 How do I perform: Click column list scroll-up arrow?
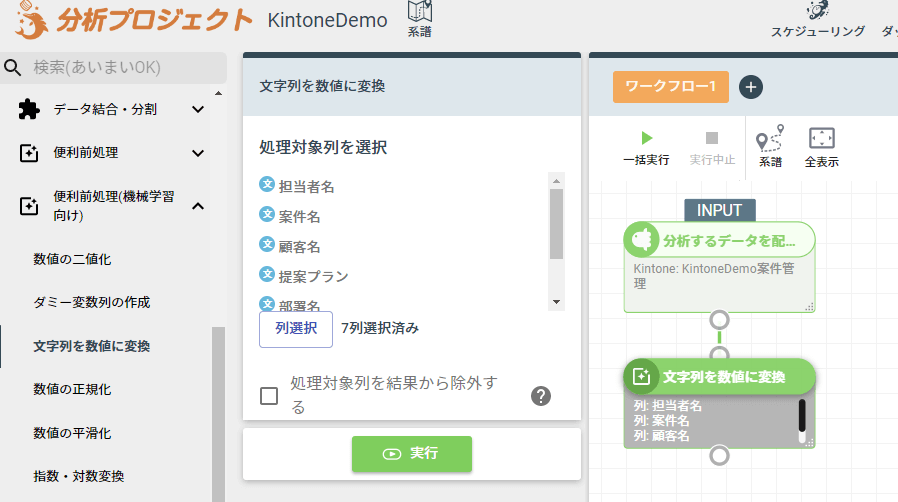[x=556, y=181]
